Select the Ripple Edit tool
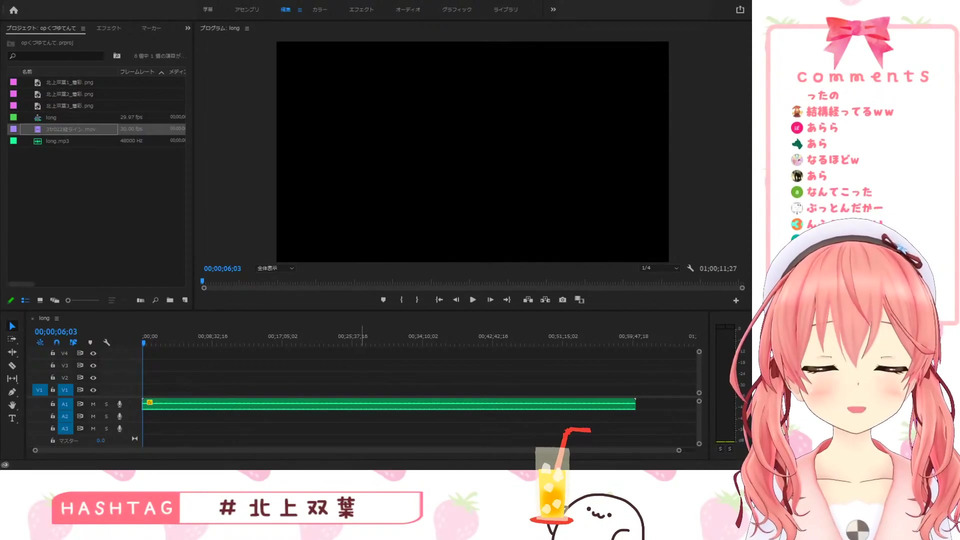 12,352
